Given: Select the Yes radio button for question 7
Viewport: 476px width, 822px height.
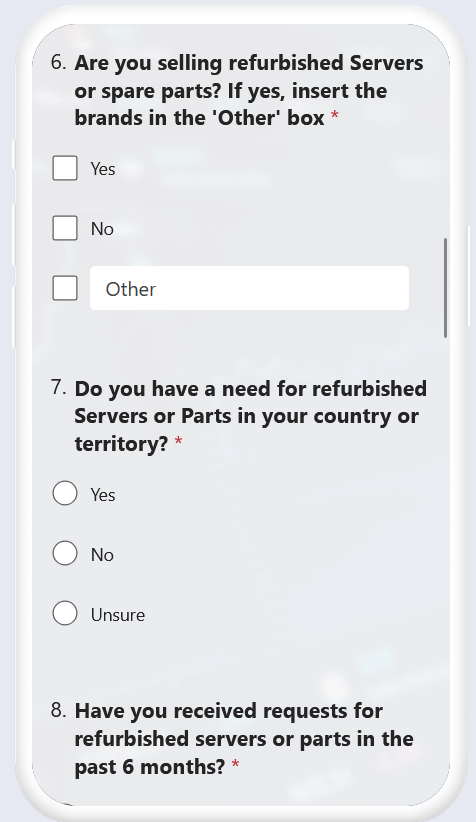Looking at the screenshot, I should click(65, 493).
